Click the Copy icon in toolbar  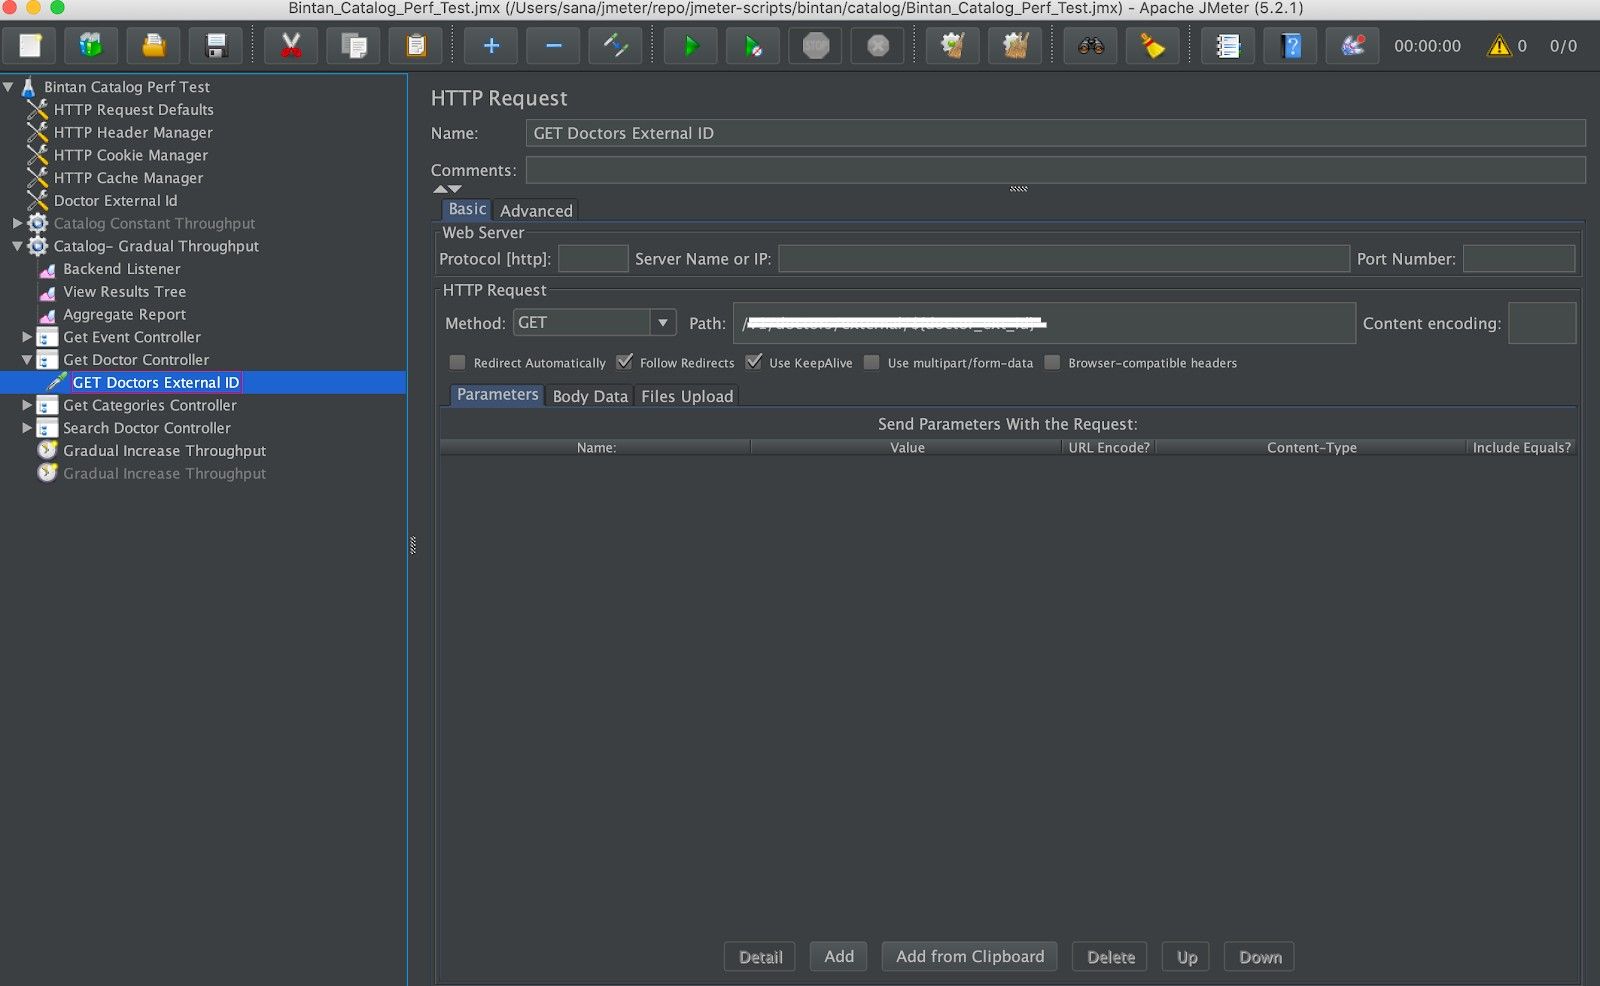(353, 46)
